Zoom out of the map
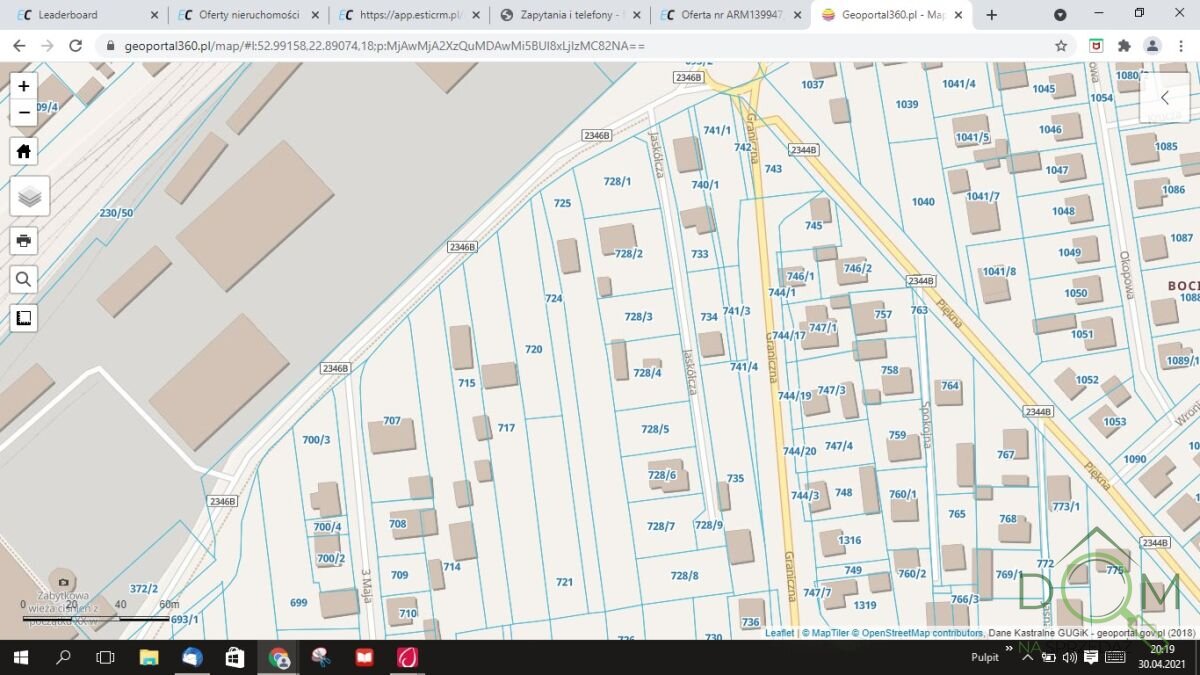Screen dimensions: 1200x675 click(24, 112)
